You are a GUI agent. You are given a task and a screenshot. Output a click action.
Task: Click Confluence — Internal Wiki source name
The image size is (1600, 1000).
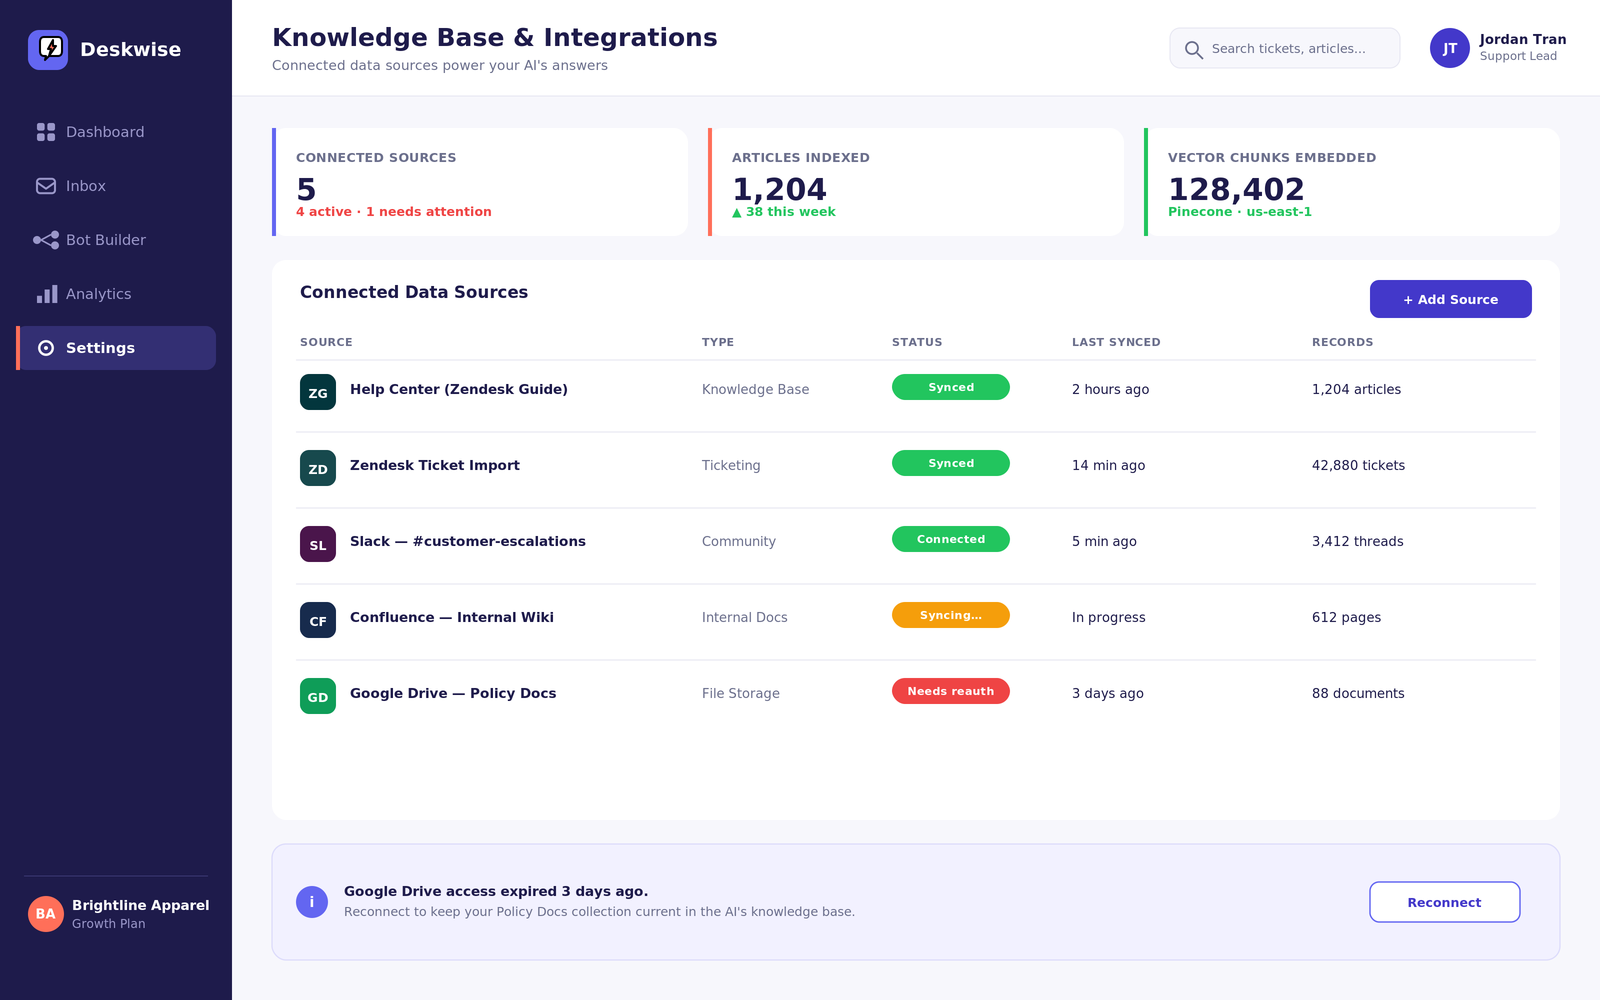pos(452,617)
